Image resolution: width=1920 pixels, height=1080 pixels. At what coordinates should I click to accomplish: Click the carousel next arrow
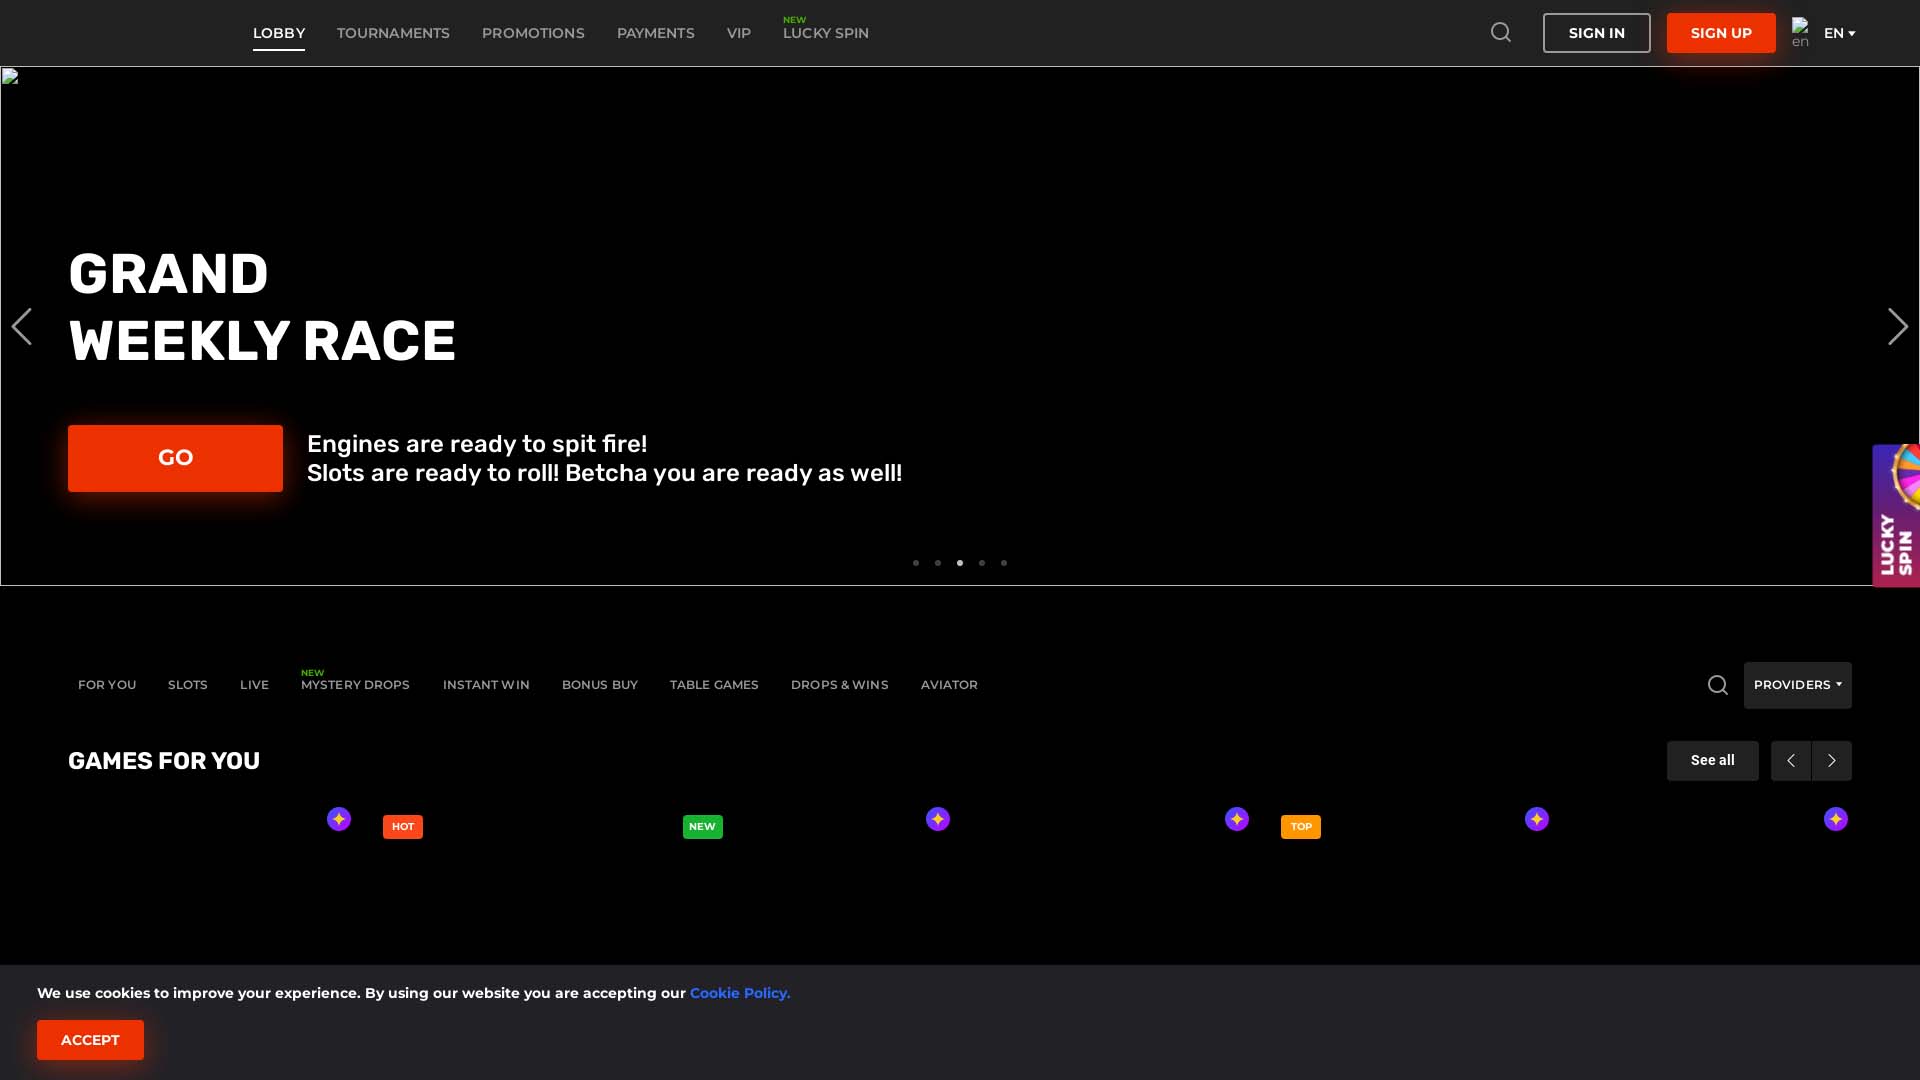point(1897,326)
